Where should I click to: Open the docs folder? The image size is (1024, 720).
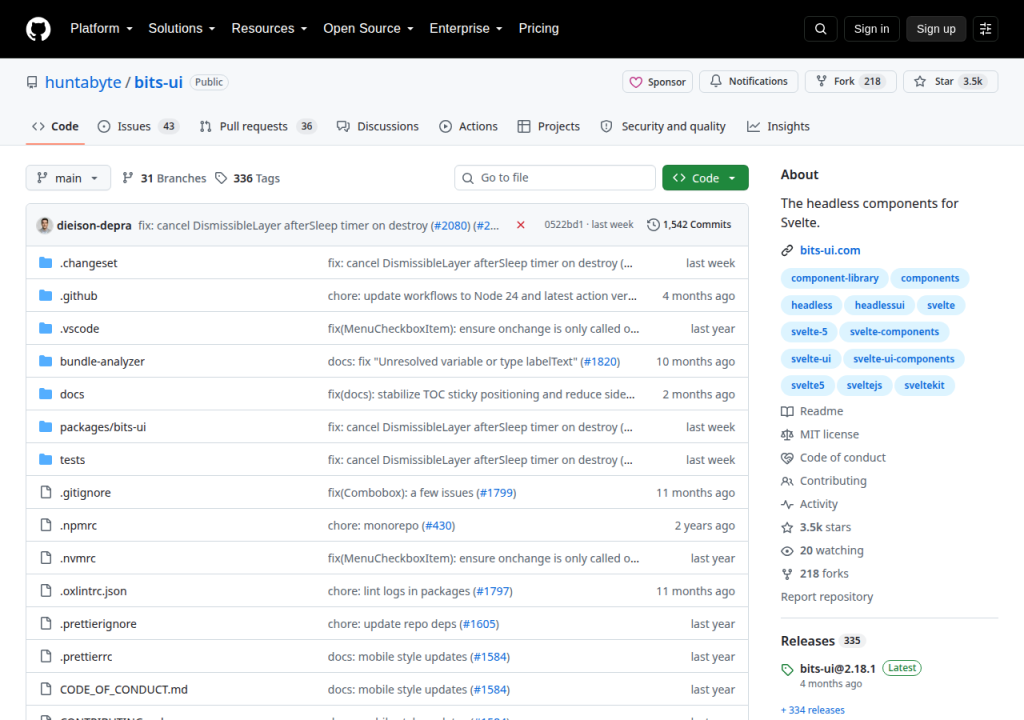tap(72, 394)
